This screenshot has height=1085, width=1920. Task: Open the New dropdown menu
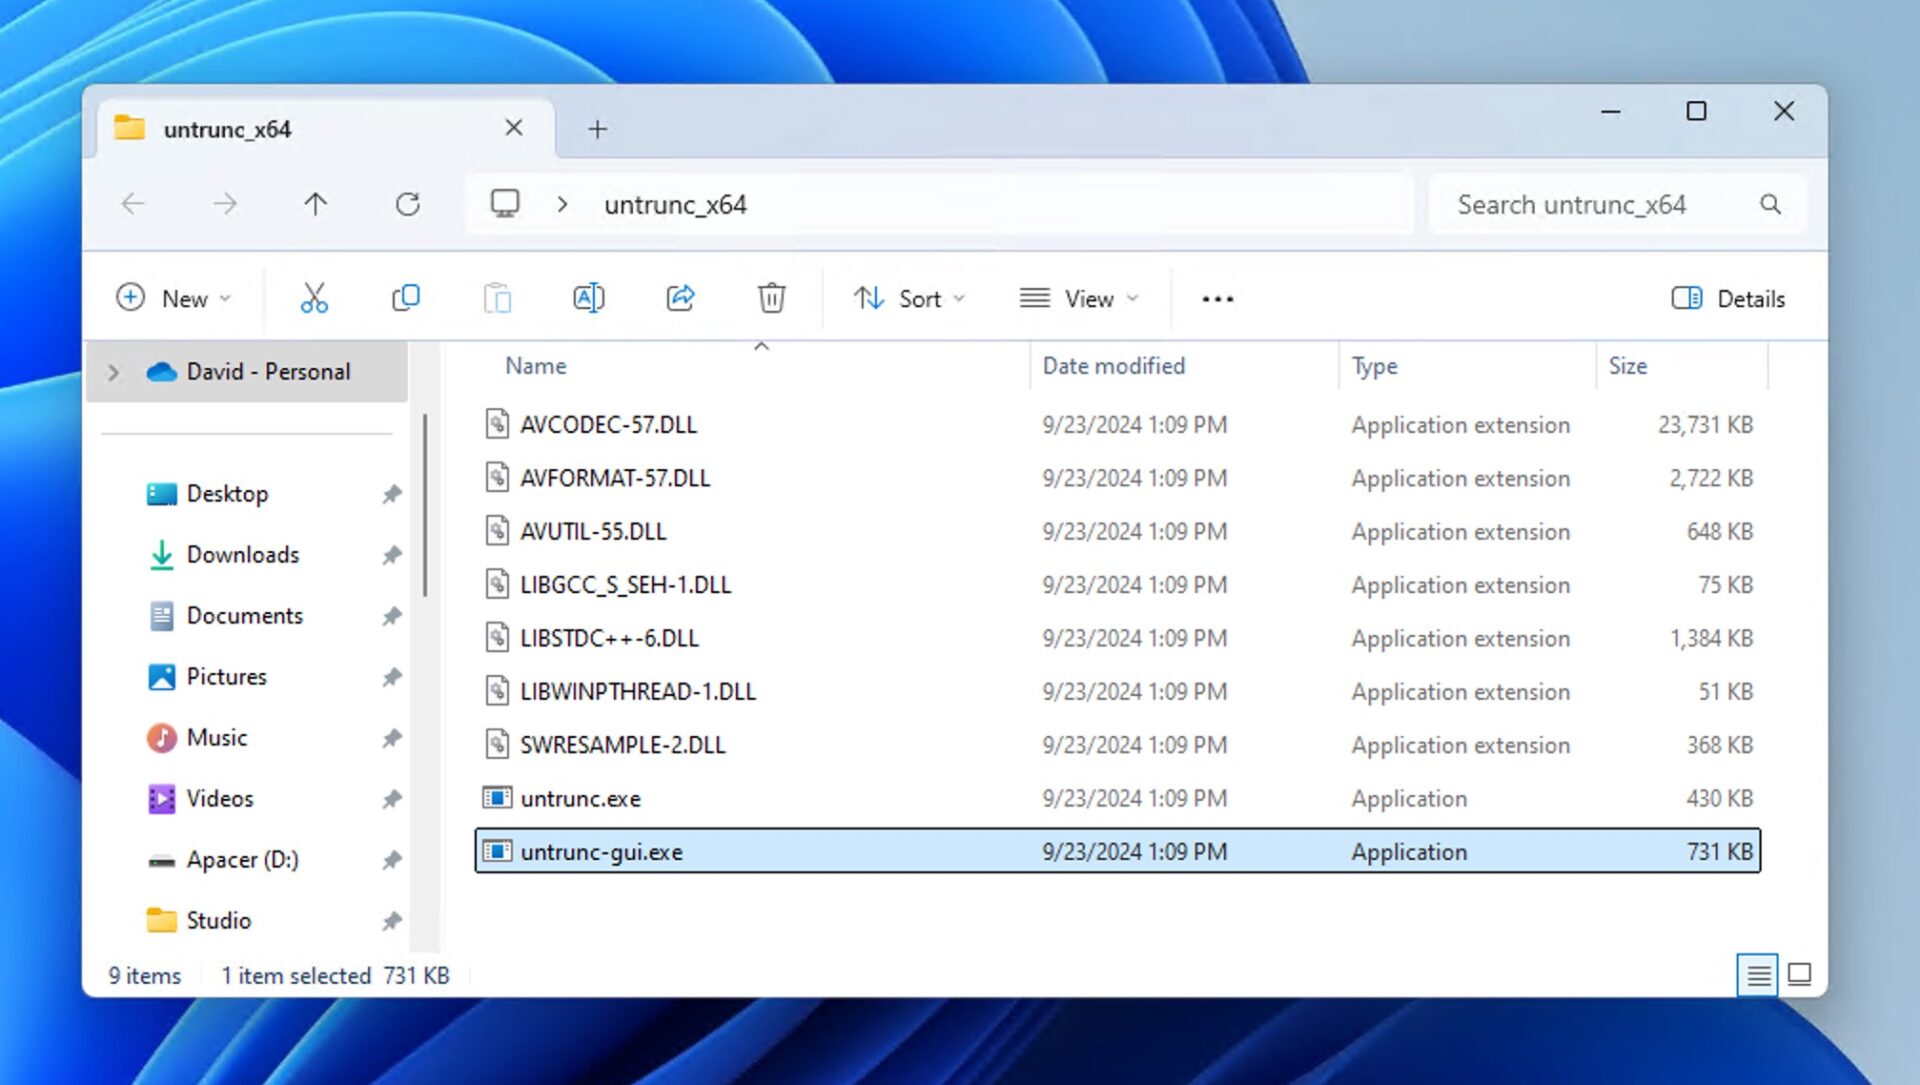[176, 298]
